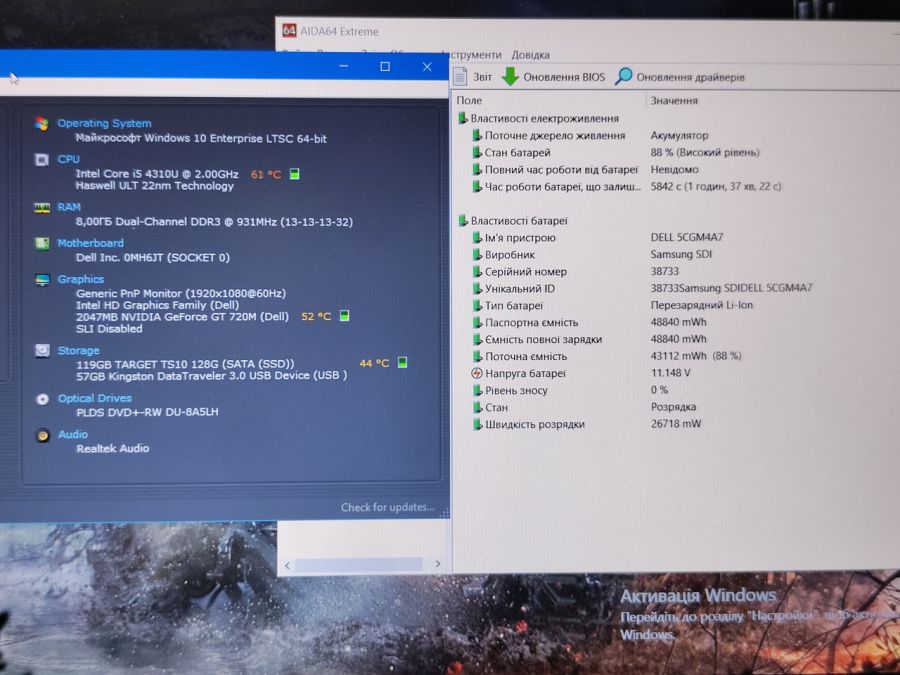The height and width of the screenshot is (675, 900).
Task: Click 119GB TARGET TS10 128G (SATA (SSD)) text
Action: pos(185,364)
